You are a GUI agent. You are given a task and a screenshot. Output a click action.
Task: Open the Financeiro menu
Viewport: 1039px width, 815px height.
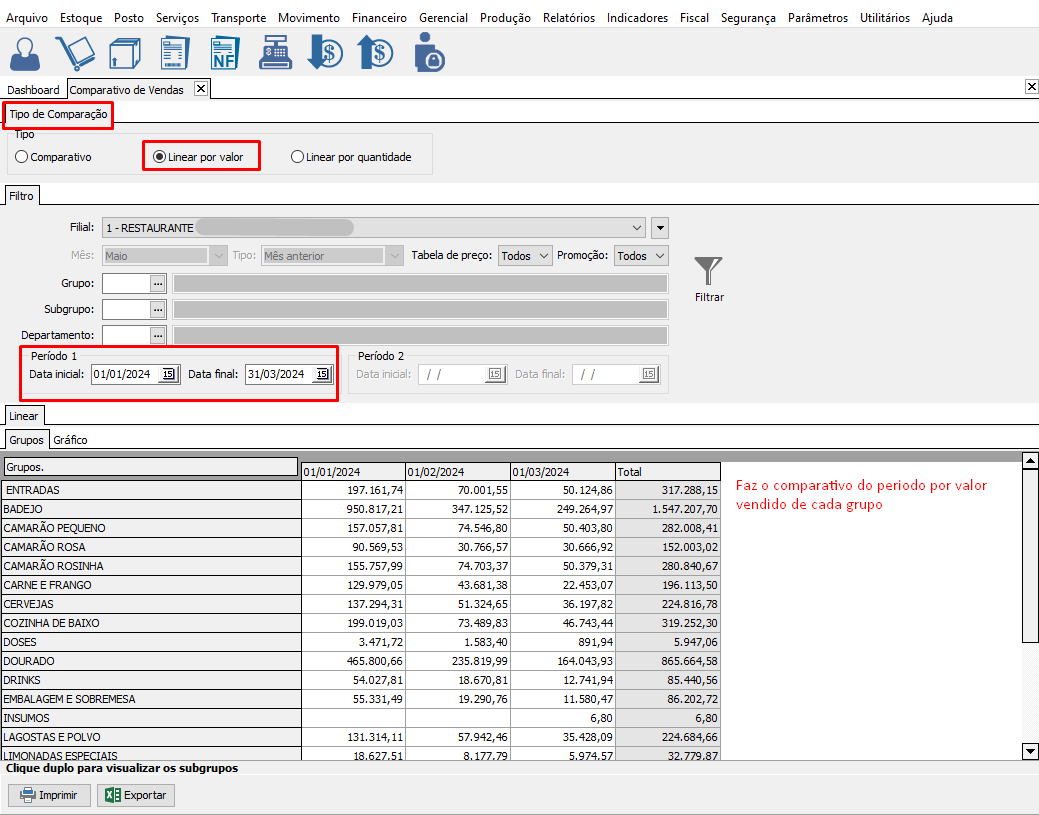379,18
